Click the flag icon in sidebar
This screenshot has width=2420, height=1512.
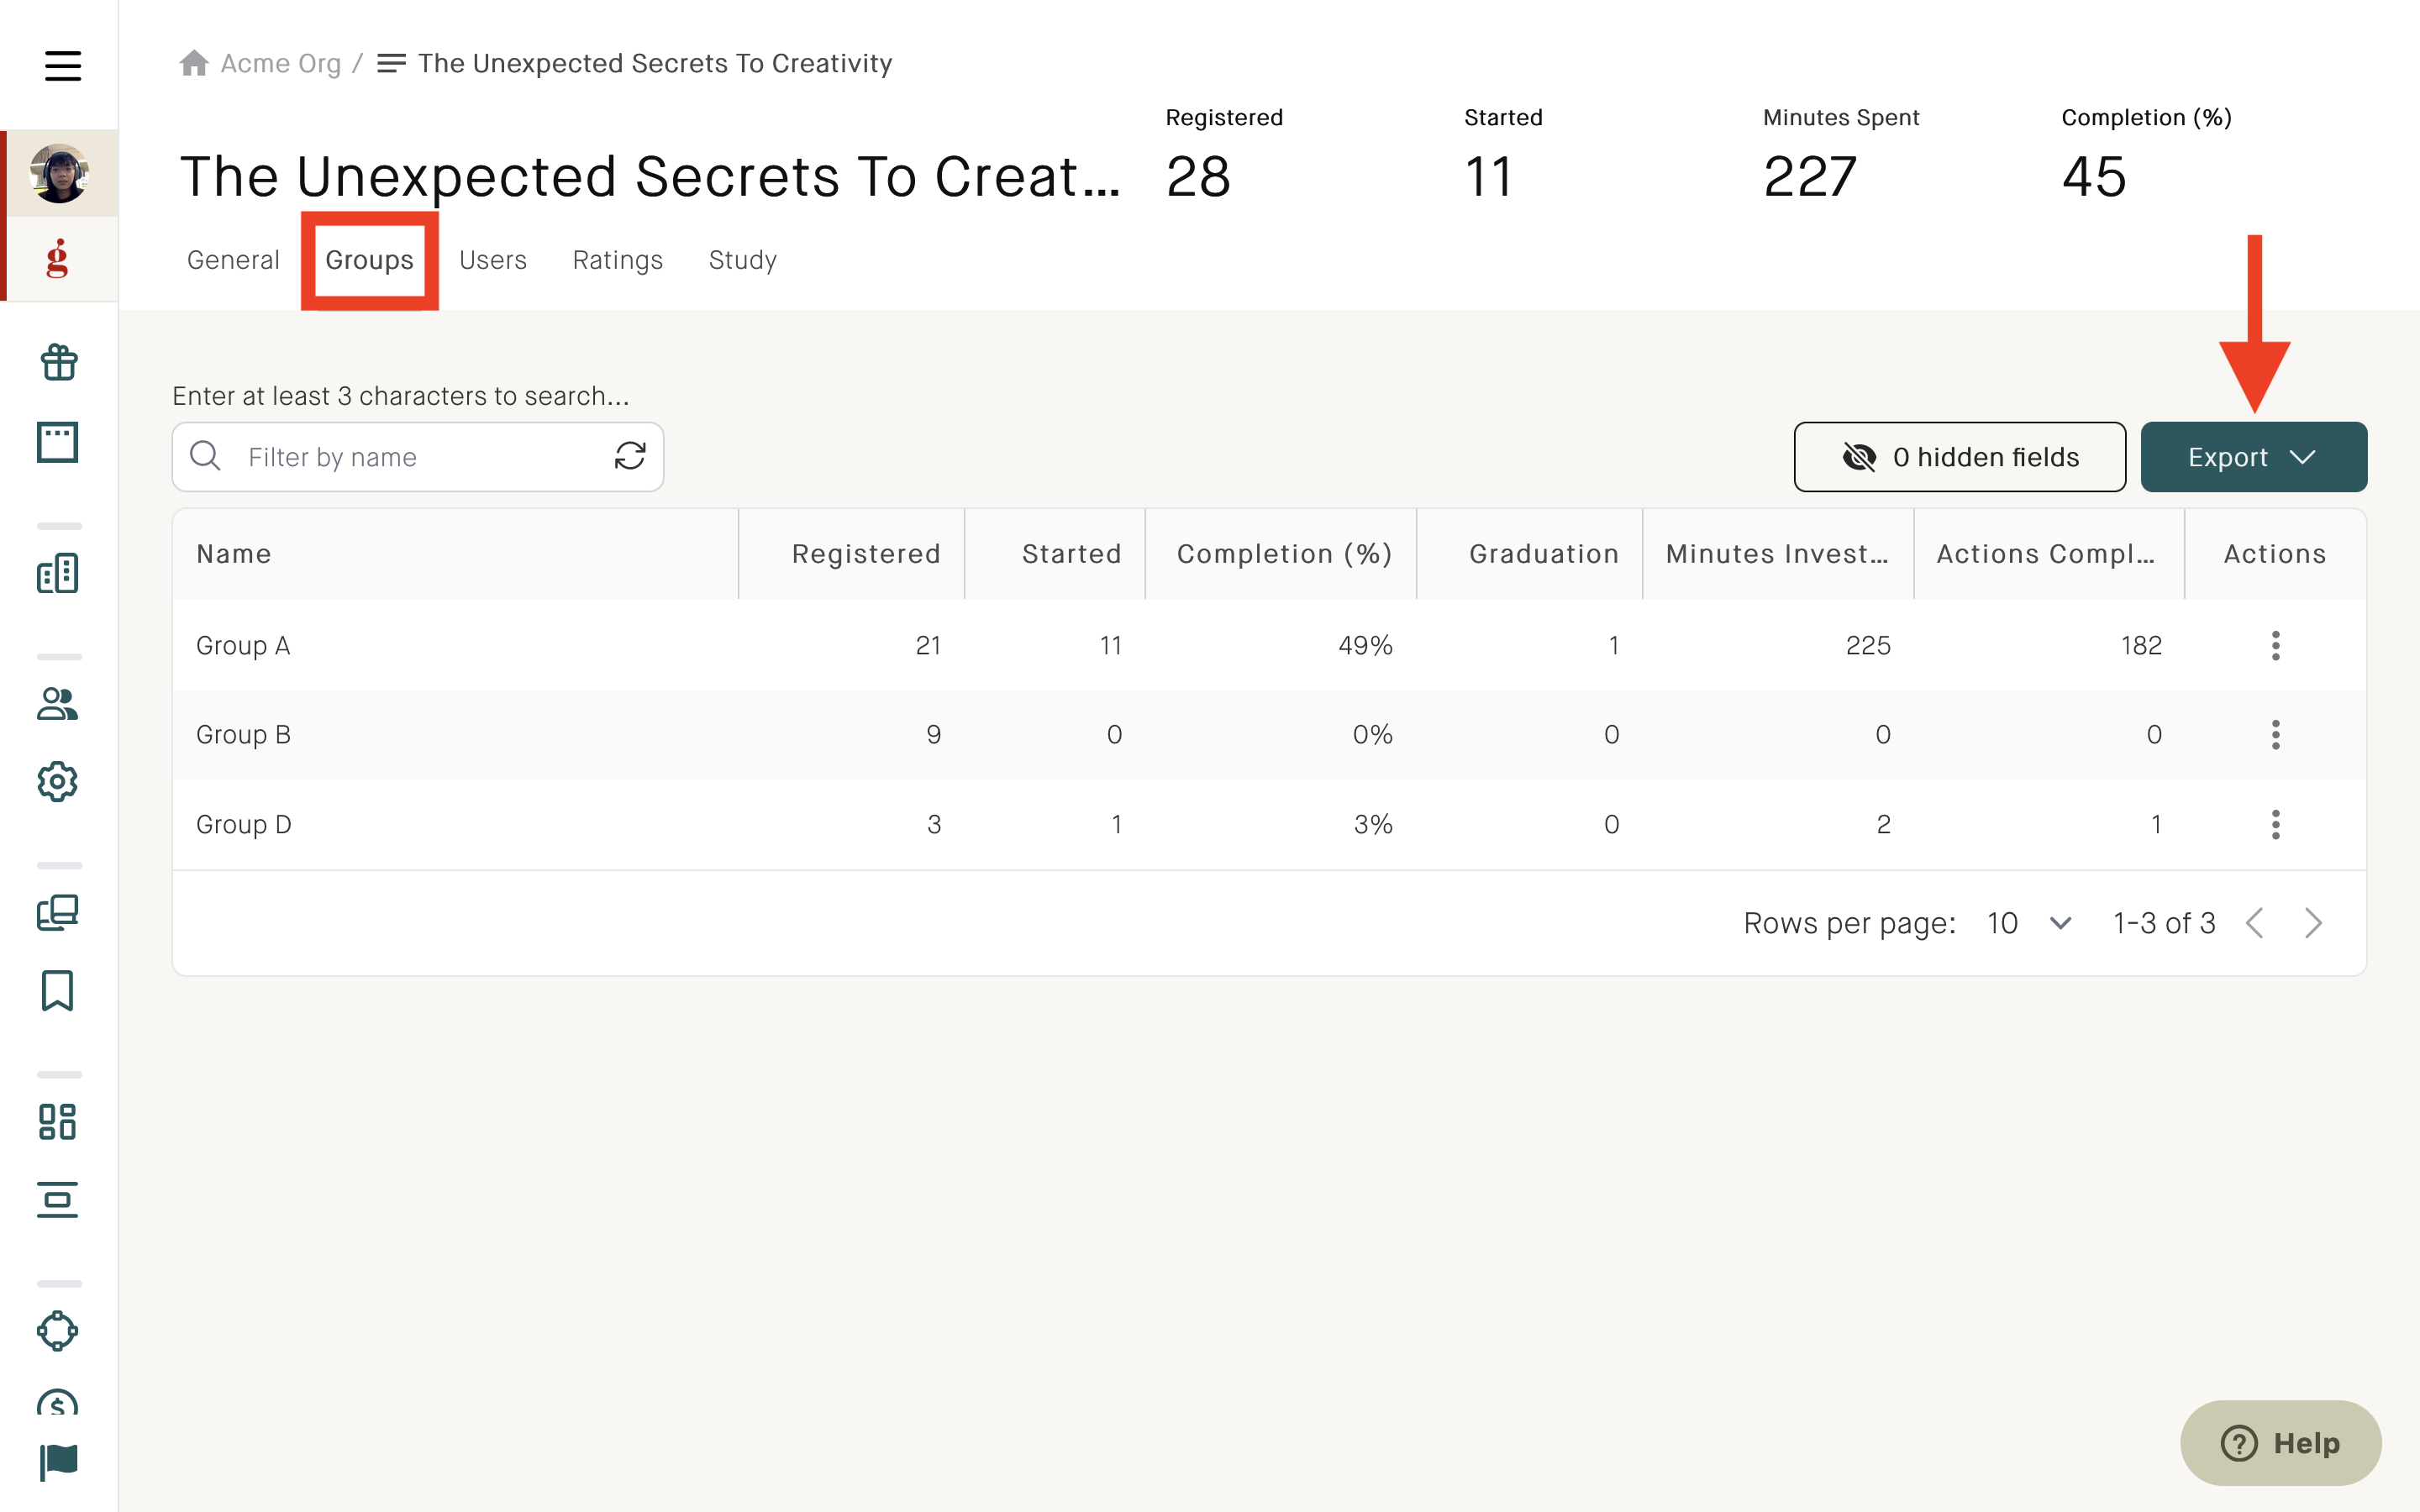click(x=59, y=1462)
